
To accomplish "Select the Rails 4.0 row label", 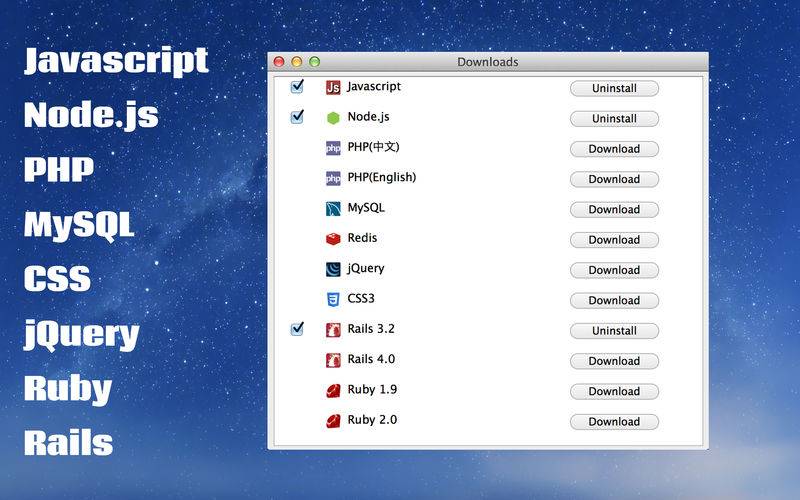I will point(371,359).
